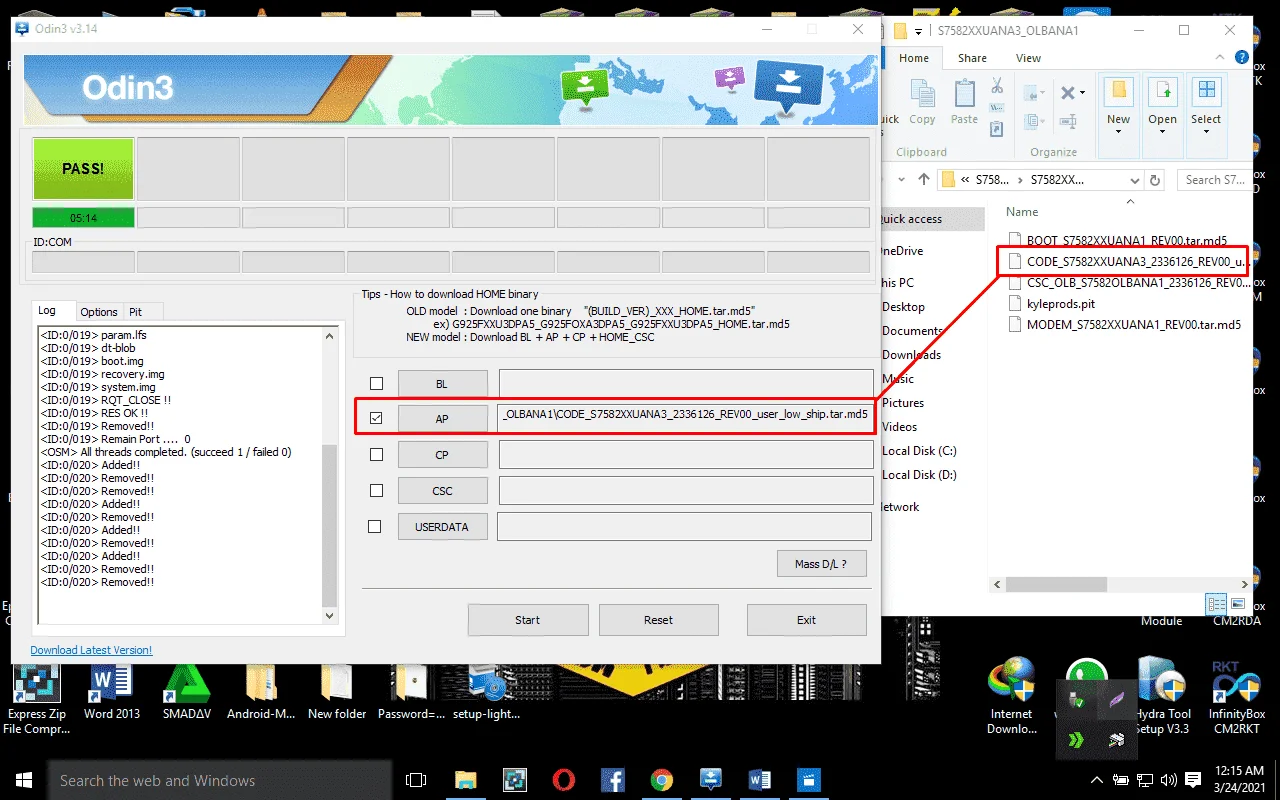1280x800 pixels.
Task: Click the green 05:14 progress bar
Action: pyautogui.click(x=83, y=218)
